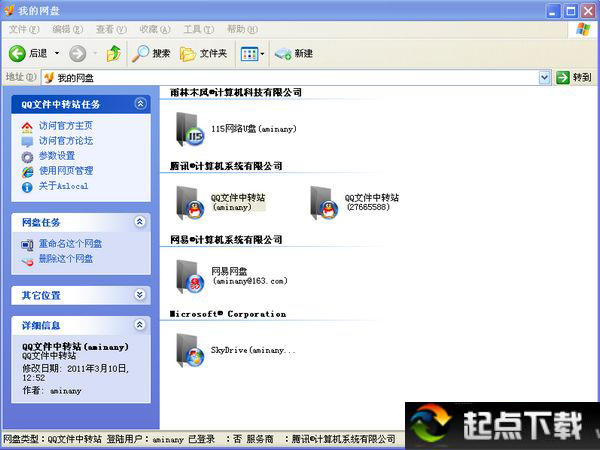Click the 网易 计算机系统有限公司 group header

coord(226,240)
